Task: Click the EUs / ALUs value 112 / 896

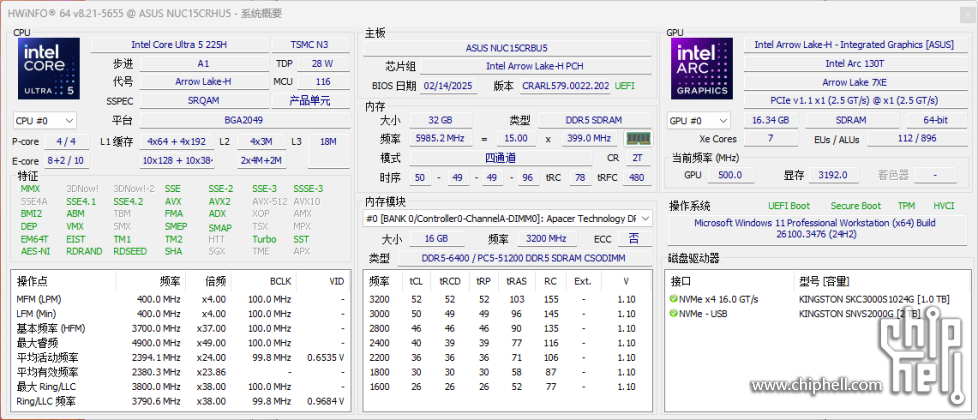Action: pos(917,139)
